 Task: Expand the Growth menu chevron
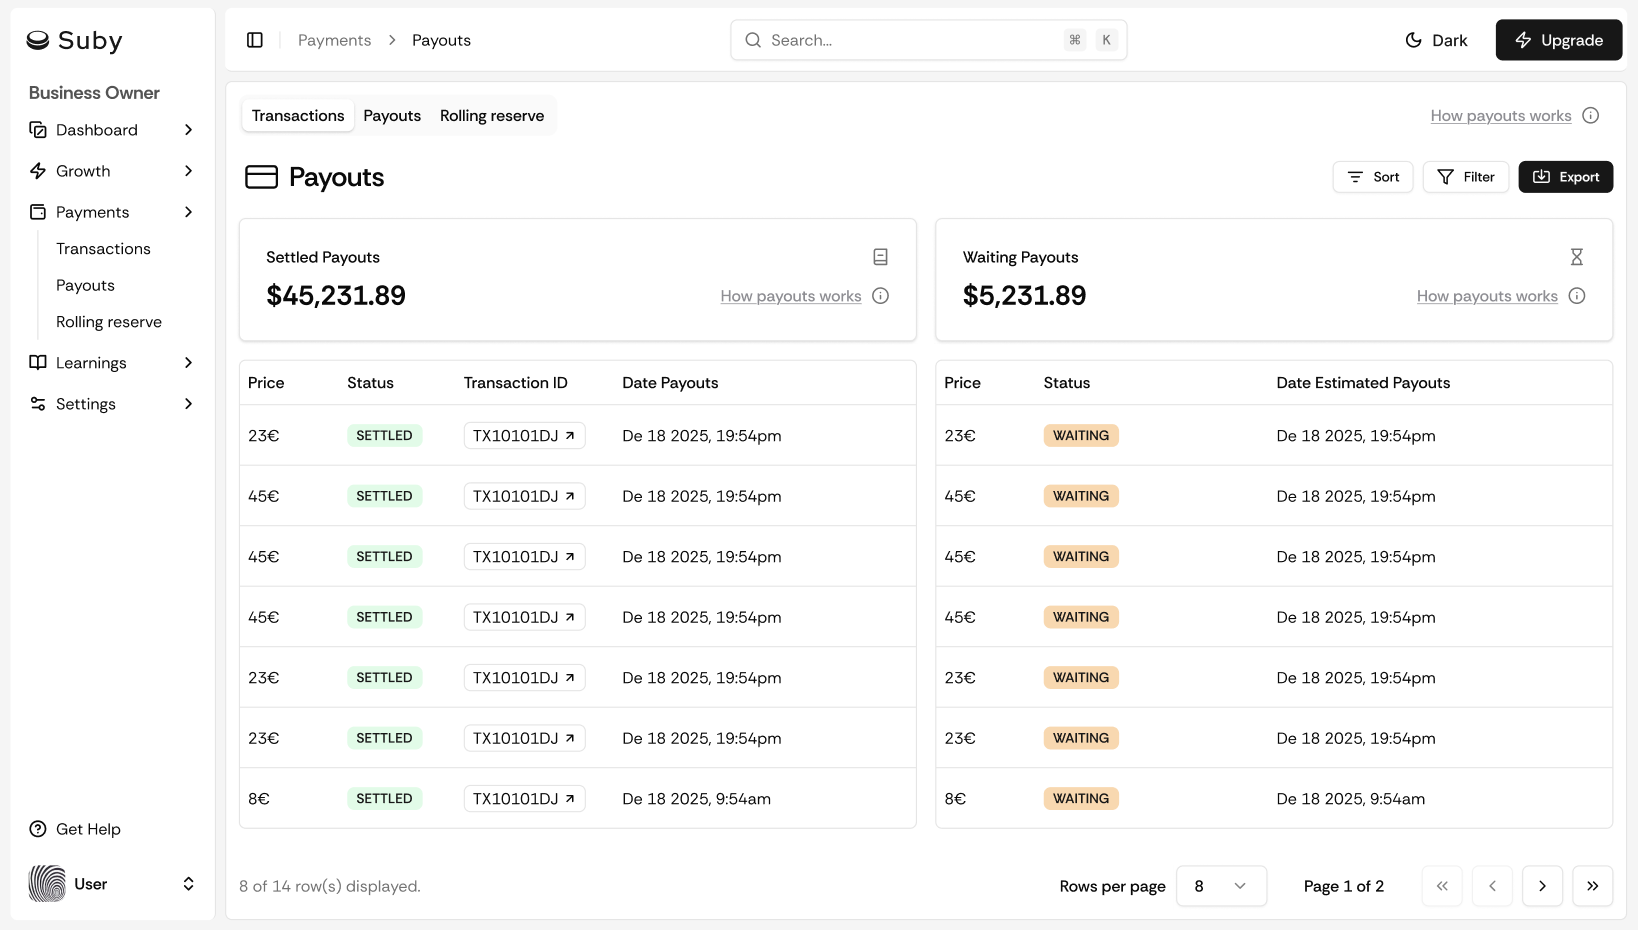click(188, 171)
